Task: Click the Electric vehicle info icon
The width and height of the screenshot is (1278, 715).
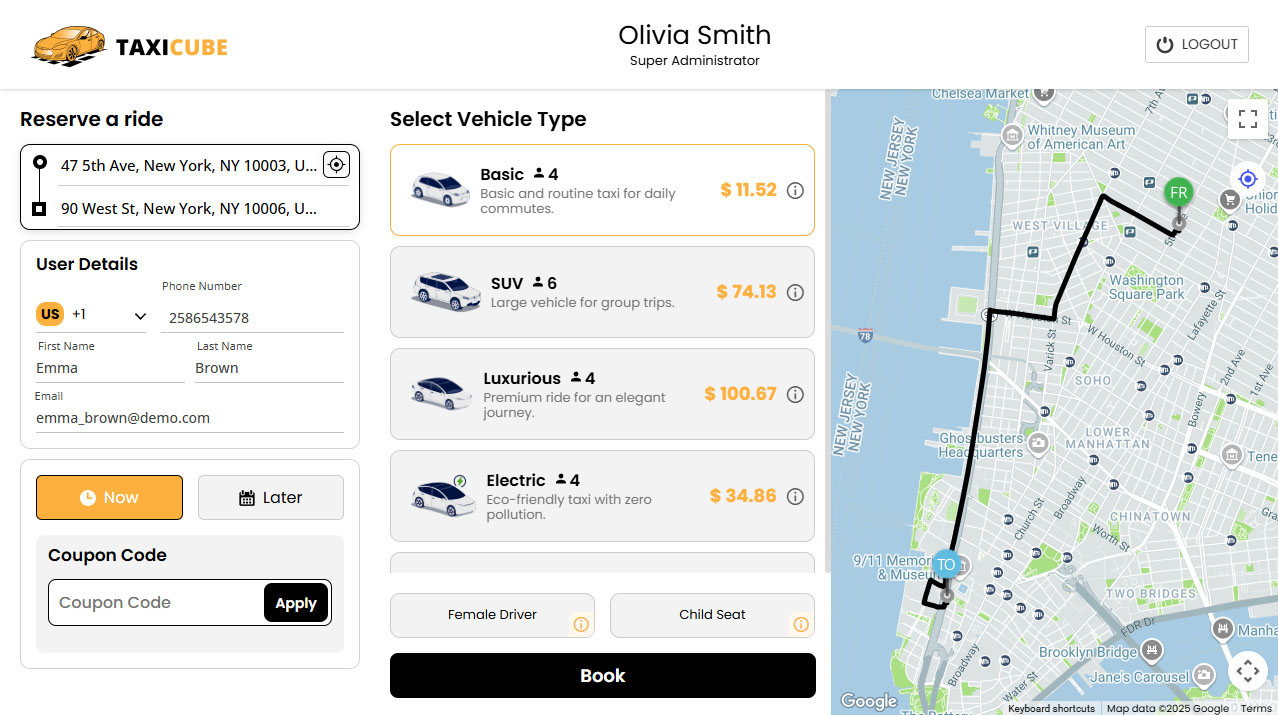Action: [x=795, y=496]
